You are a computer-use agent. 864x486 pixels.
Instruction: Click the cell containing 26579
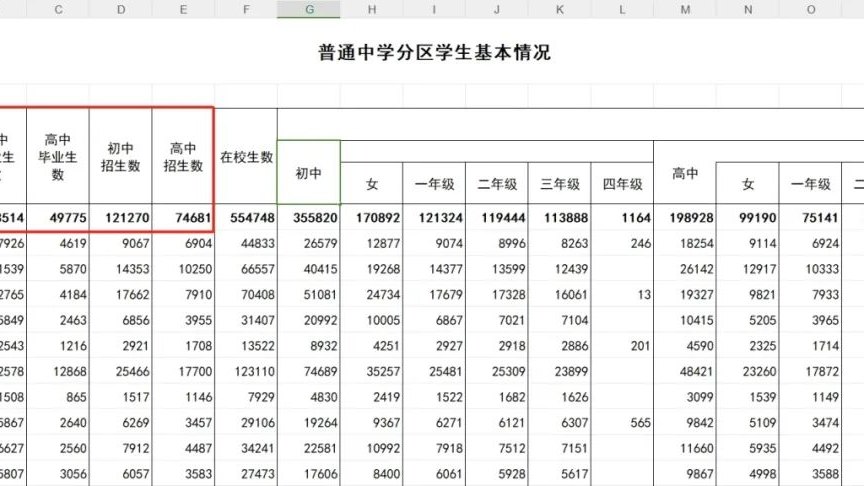click(309, 243)
